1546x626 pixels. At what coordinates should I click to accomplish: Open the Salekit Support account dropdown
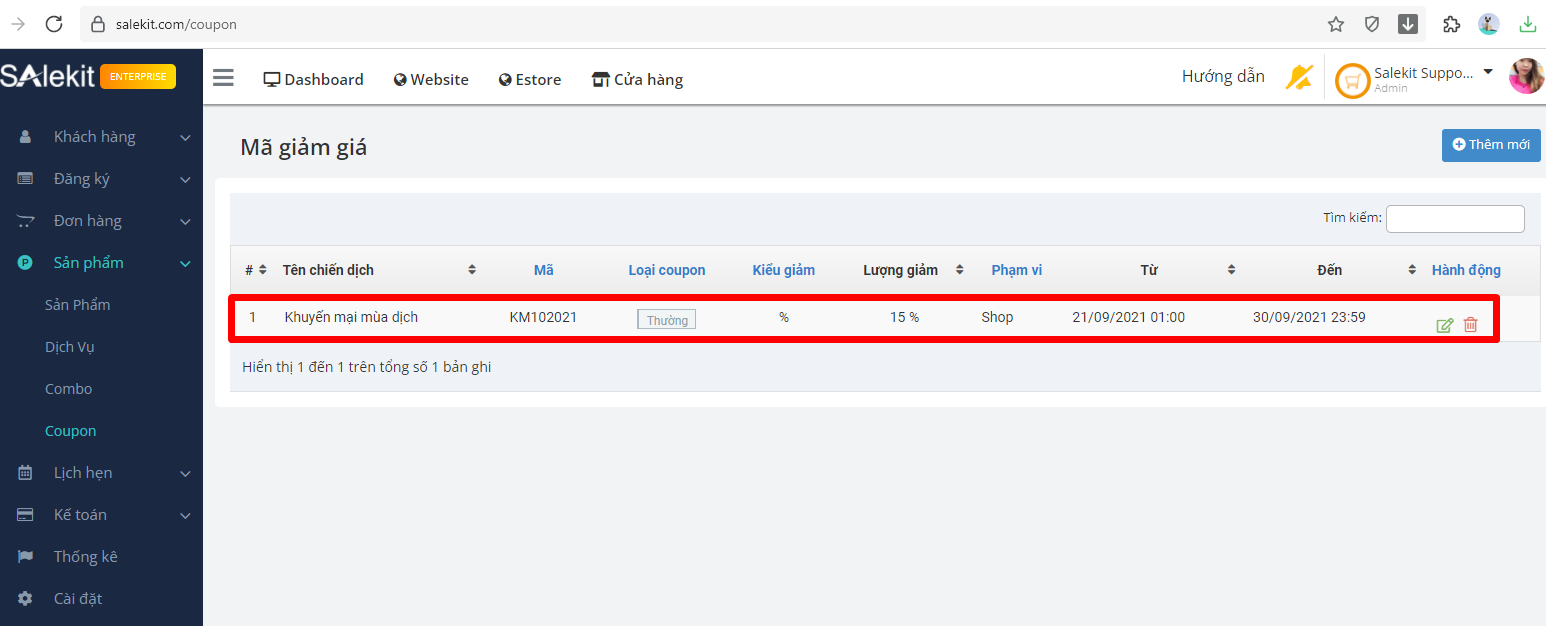pyautogui.click(x=1433, y=79)
